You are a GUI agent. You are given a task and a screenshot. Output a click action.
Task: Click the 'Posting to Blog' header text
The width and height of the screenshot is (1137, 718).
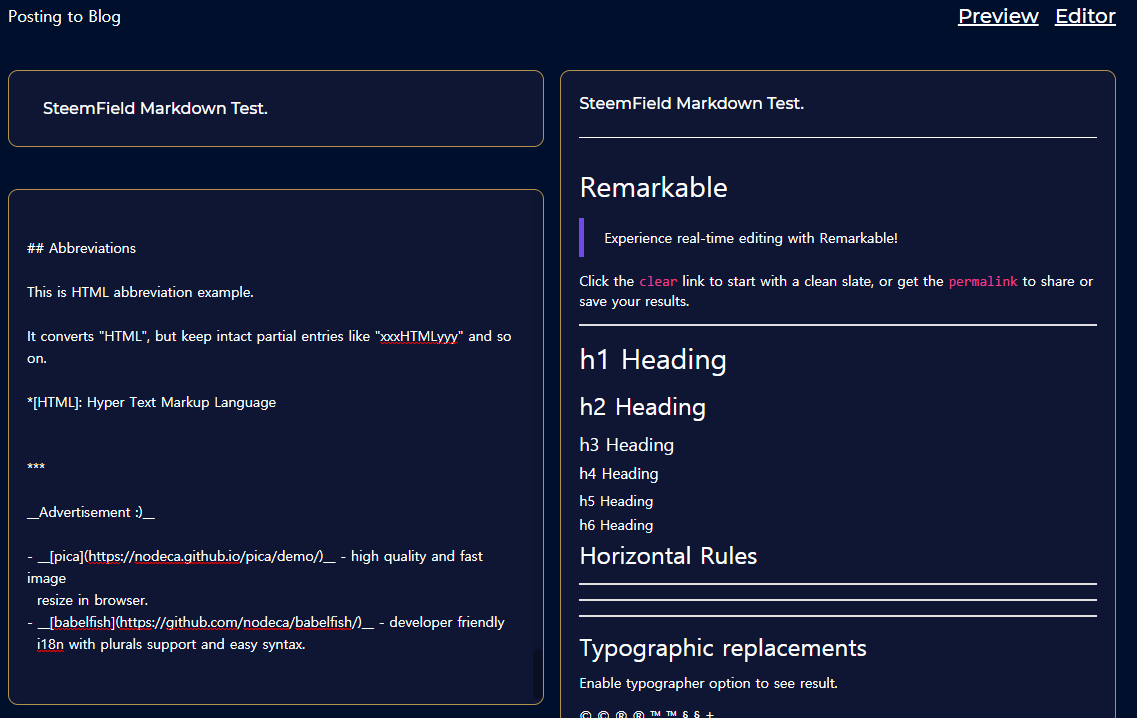click(65, 17)
